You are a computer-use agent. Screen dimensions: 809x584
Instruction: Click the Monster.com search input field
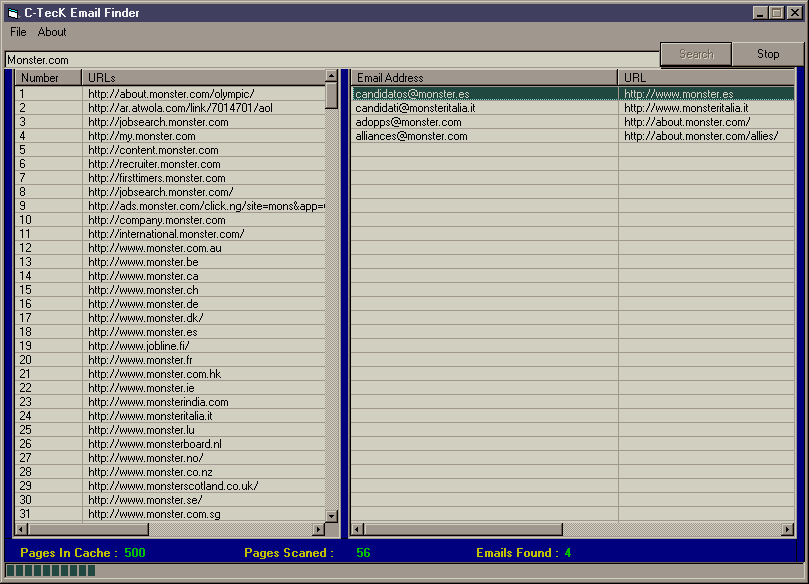[330, 60]
